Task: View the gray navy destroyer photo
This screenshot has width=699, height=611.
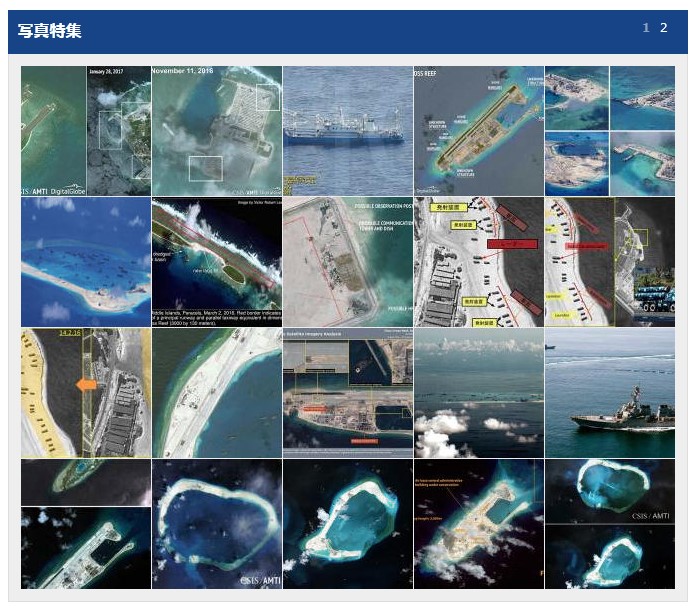Action: (609, 392)
